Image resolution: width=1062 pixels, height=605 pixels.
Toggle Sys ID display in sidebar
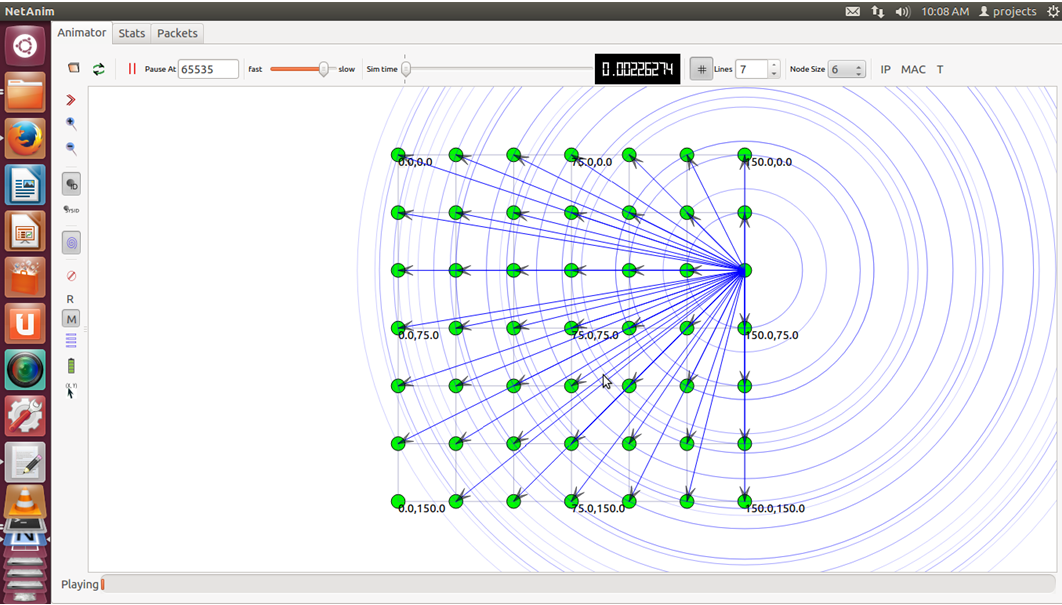tap(71, 207)
